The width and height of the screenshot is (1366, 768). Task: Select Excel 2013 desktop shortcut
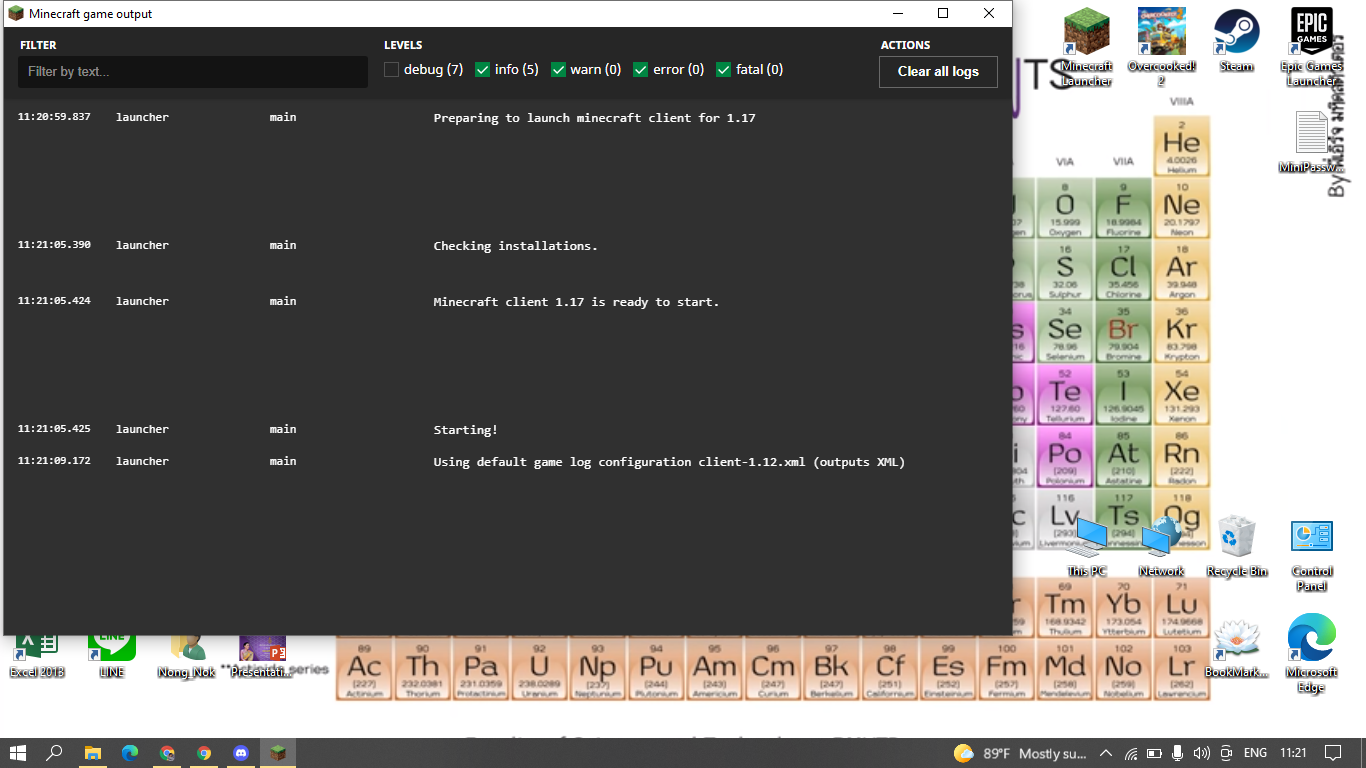[x=37, y=656]
